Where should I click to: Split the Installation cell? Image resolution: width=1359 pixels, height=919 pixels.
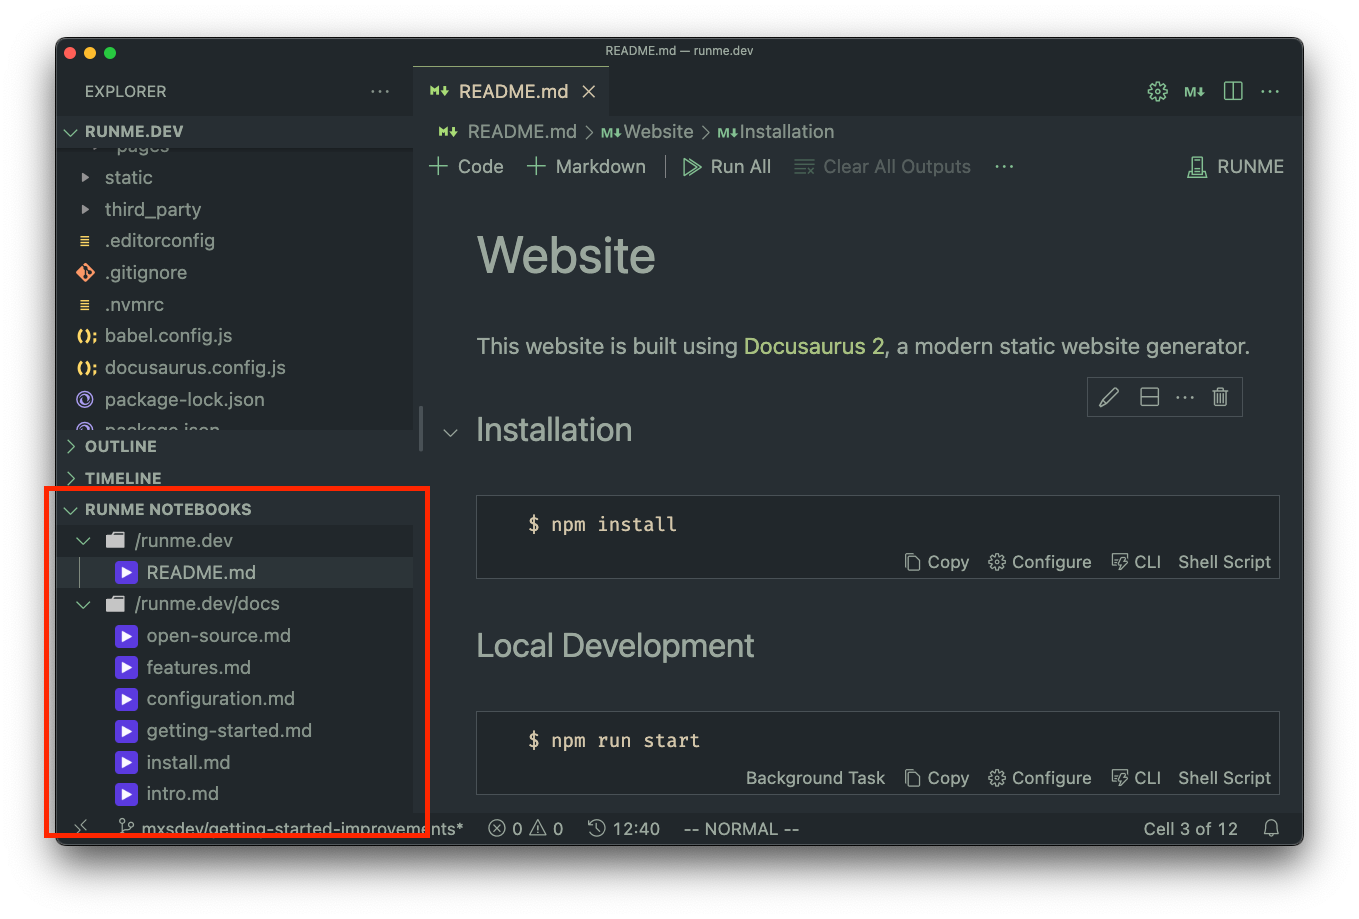point(1149,397)
